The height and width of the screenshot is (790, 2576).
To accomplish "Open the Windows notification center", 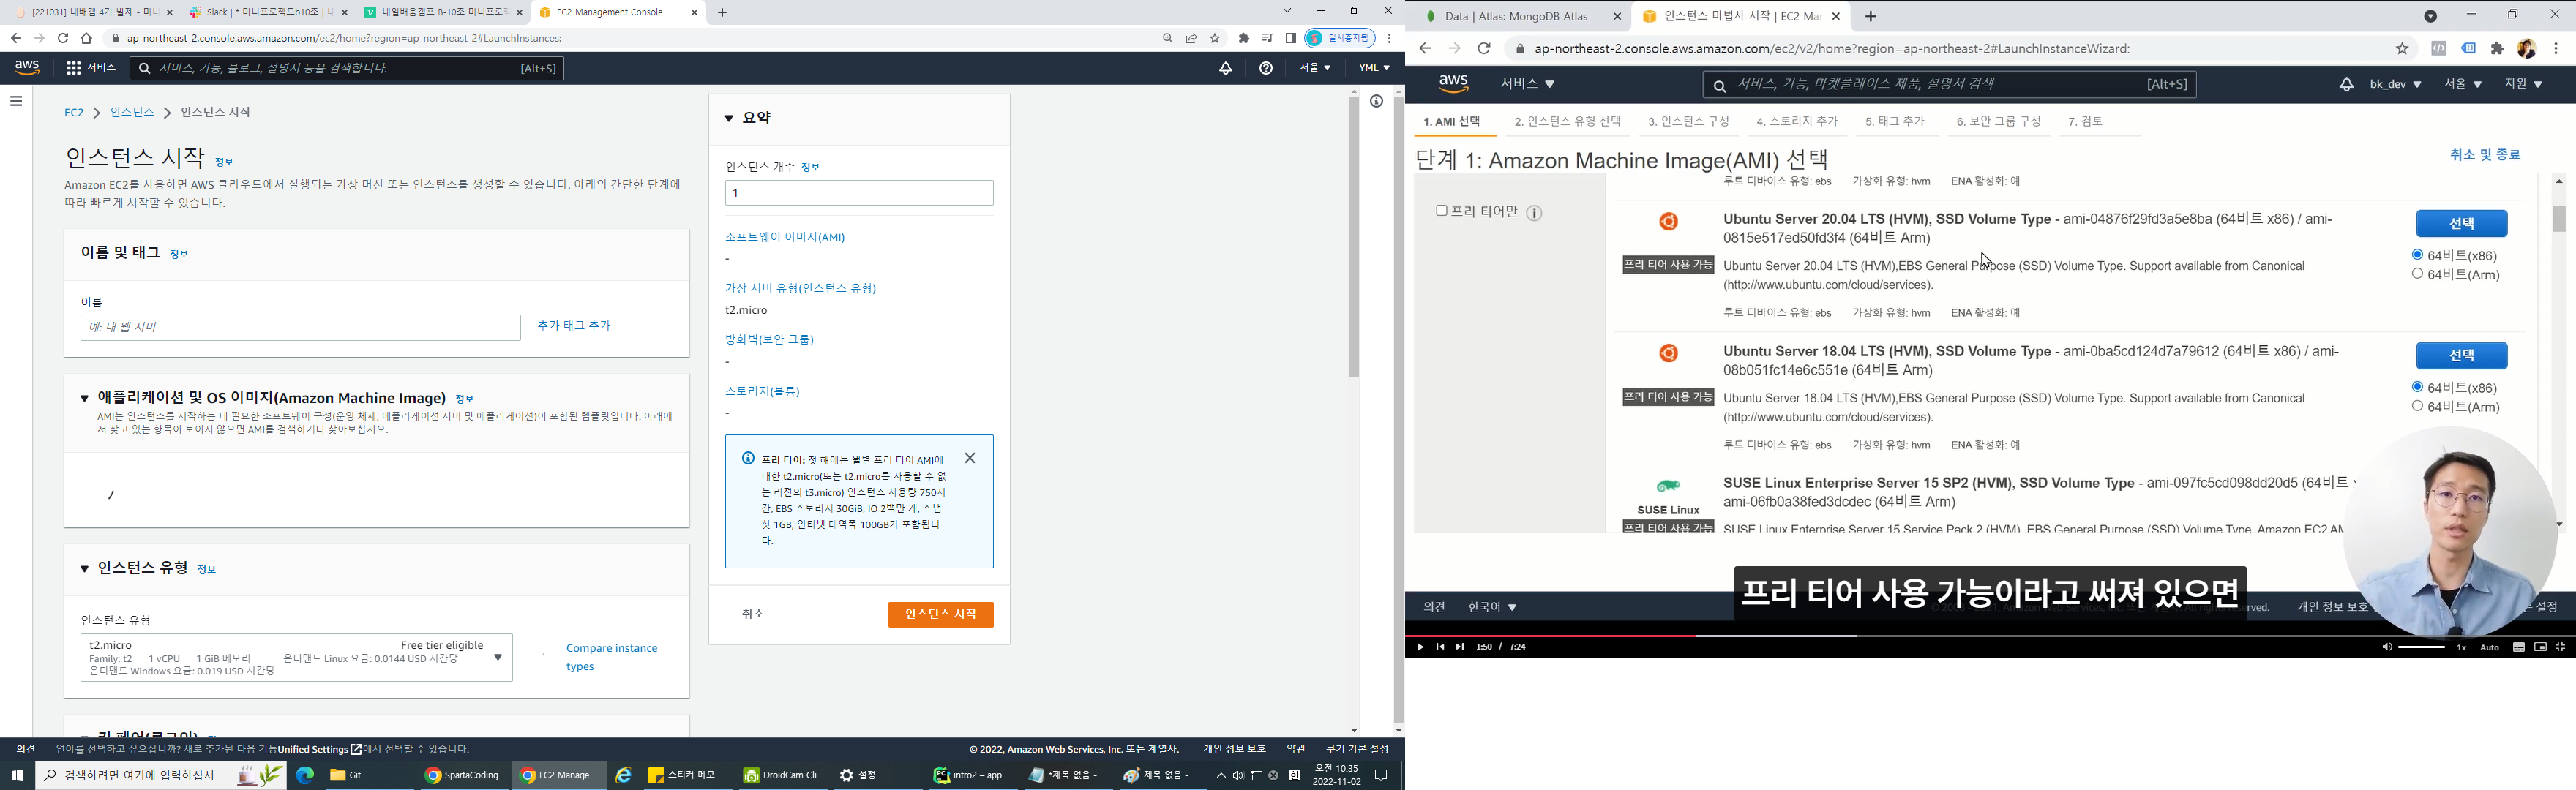I will pos(1381,775).
